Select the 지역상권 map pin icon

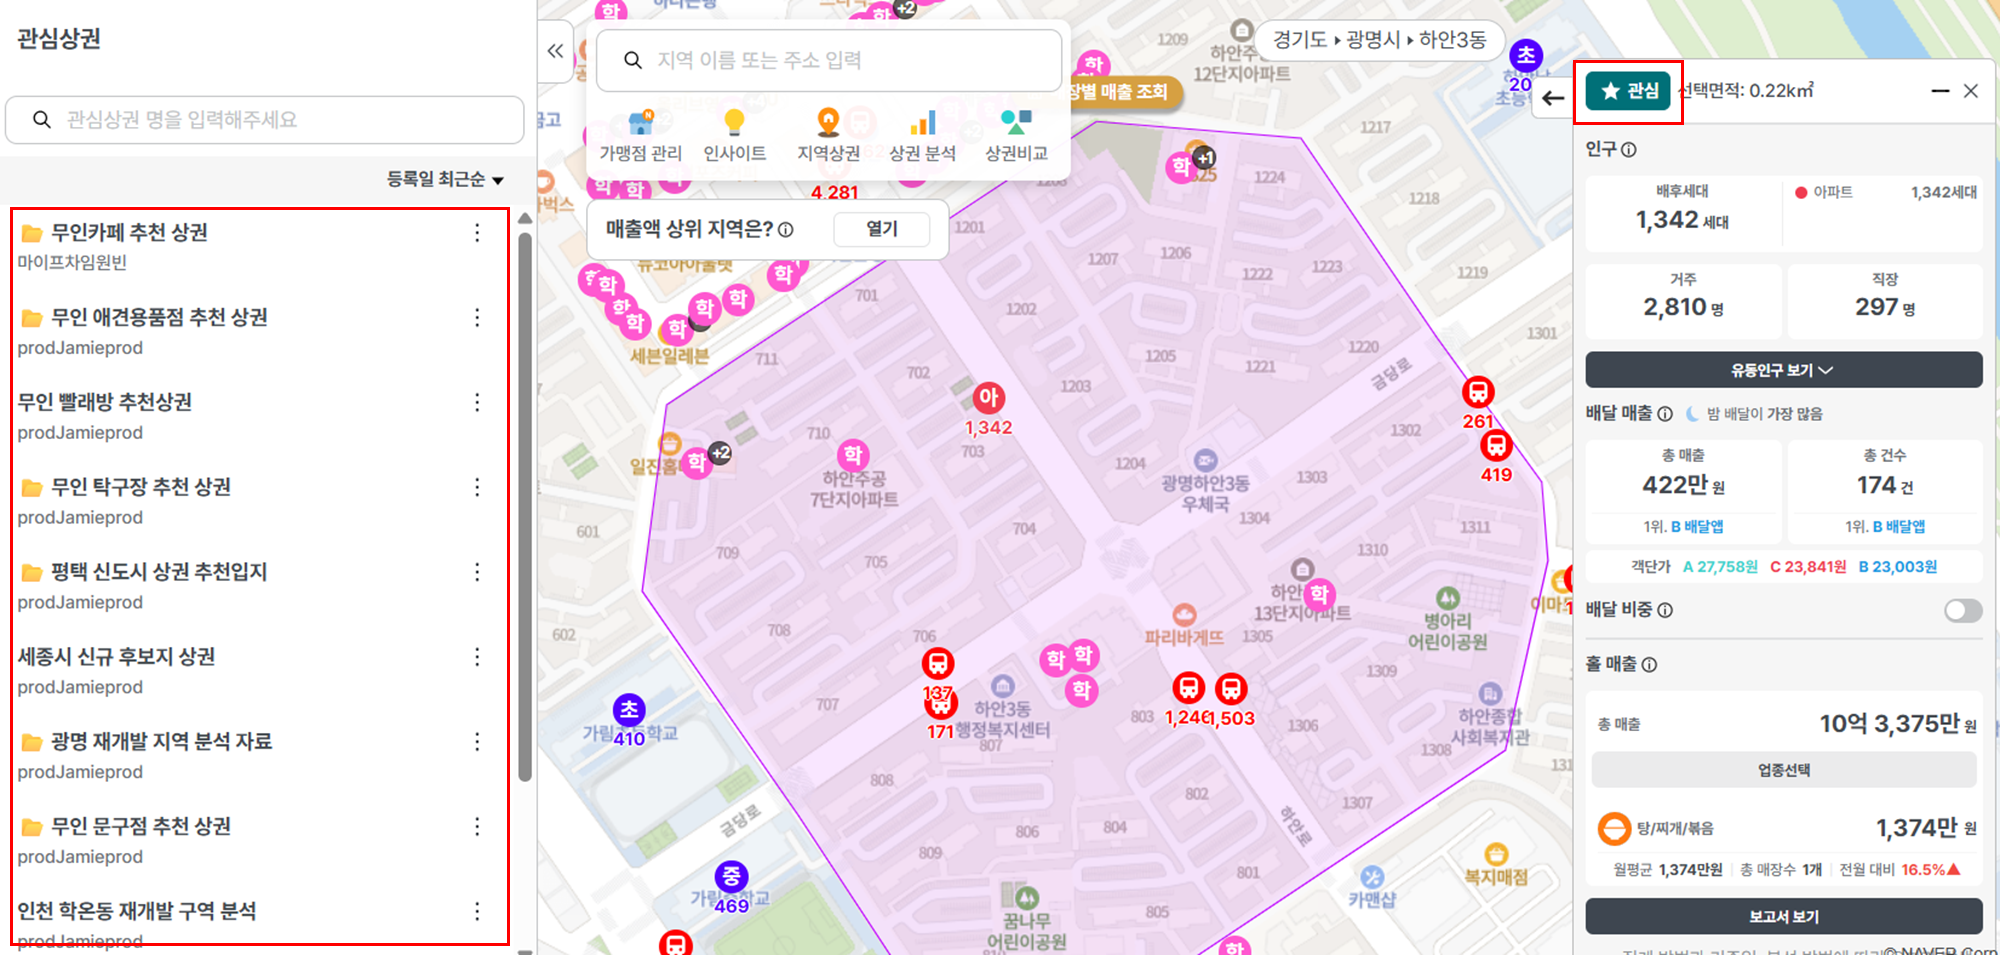pos(828,123)
